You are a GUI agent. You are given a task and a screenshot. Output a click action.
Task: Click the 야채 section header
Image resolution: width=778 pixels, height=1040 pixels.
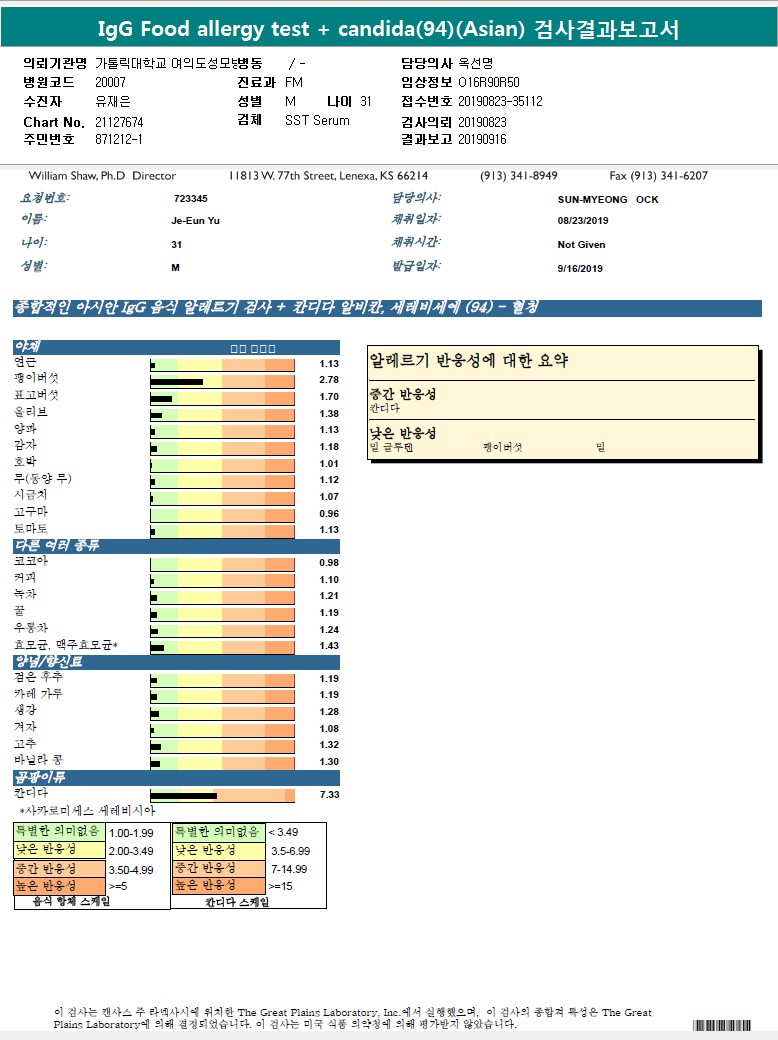tap(176, 347)
